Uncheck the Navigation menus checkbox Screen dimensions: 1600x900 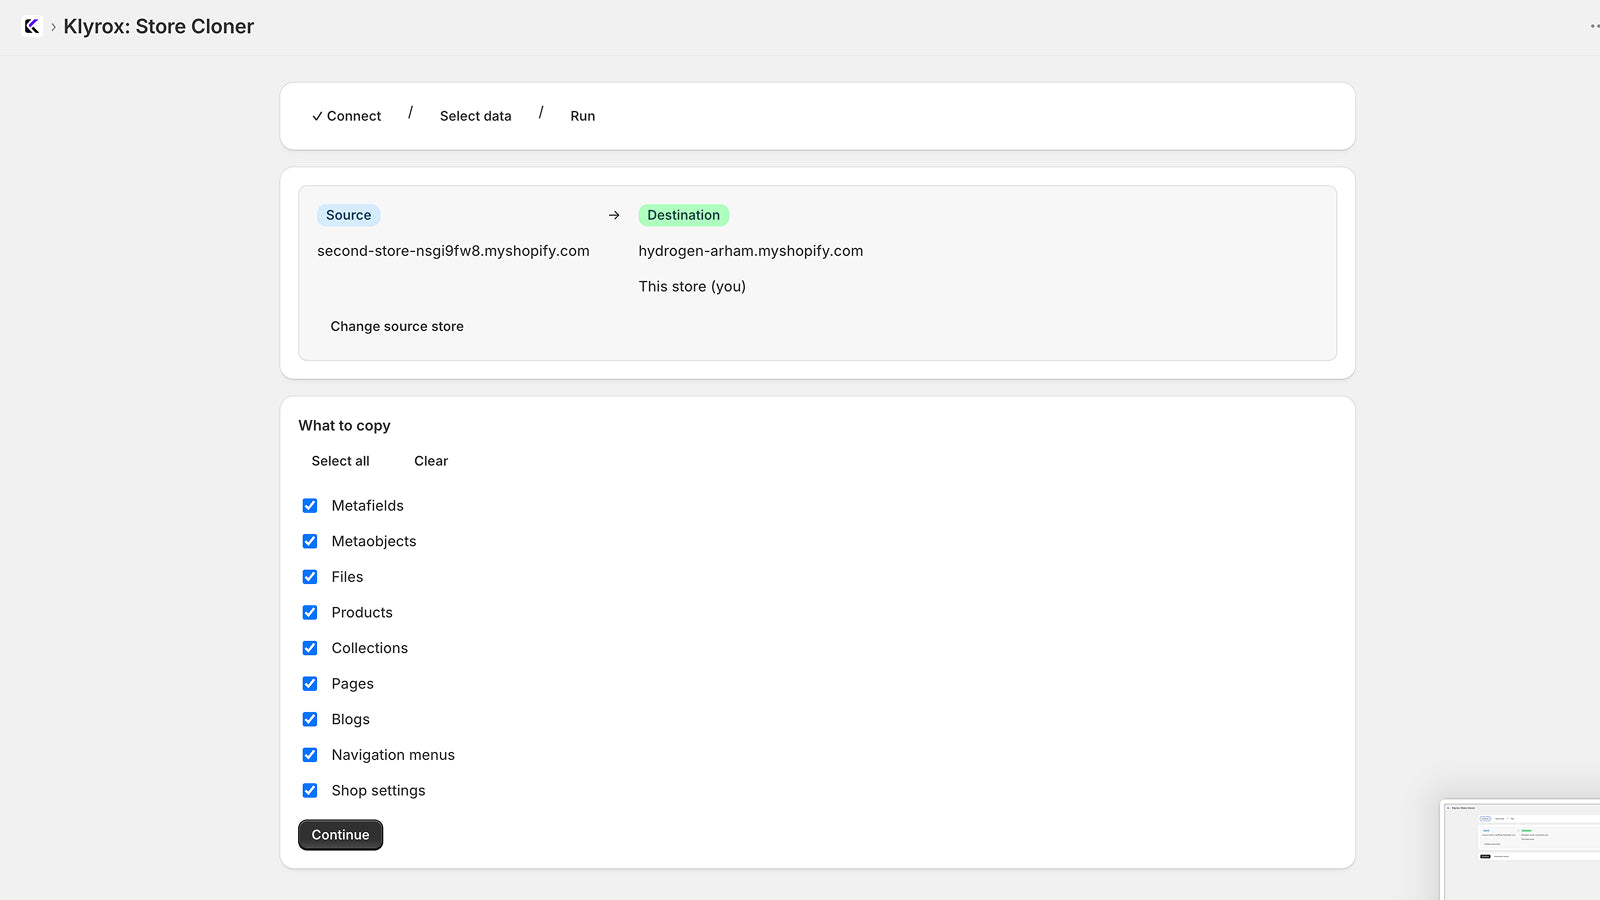[x=310, y=755]
